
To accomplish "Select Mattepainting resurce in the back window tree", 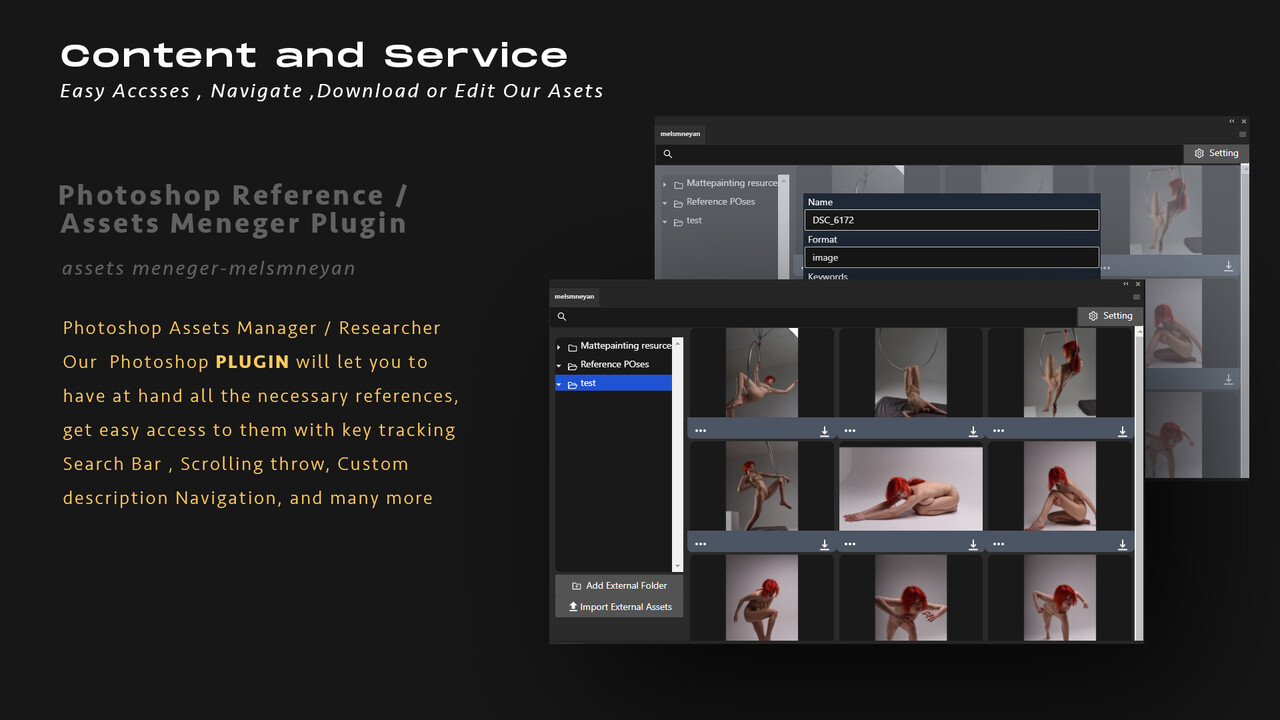I will [x=731, y=183].
